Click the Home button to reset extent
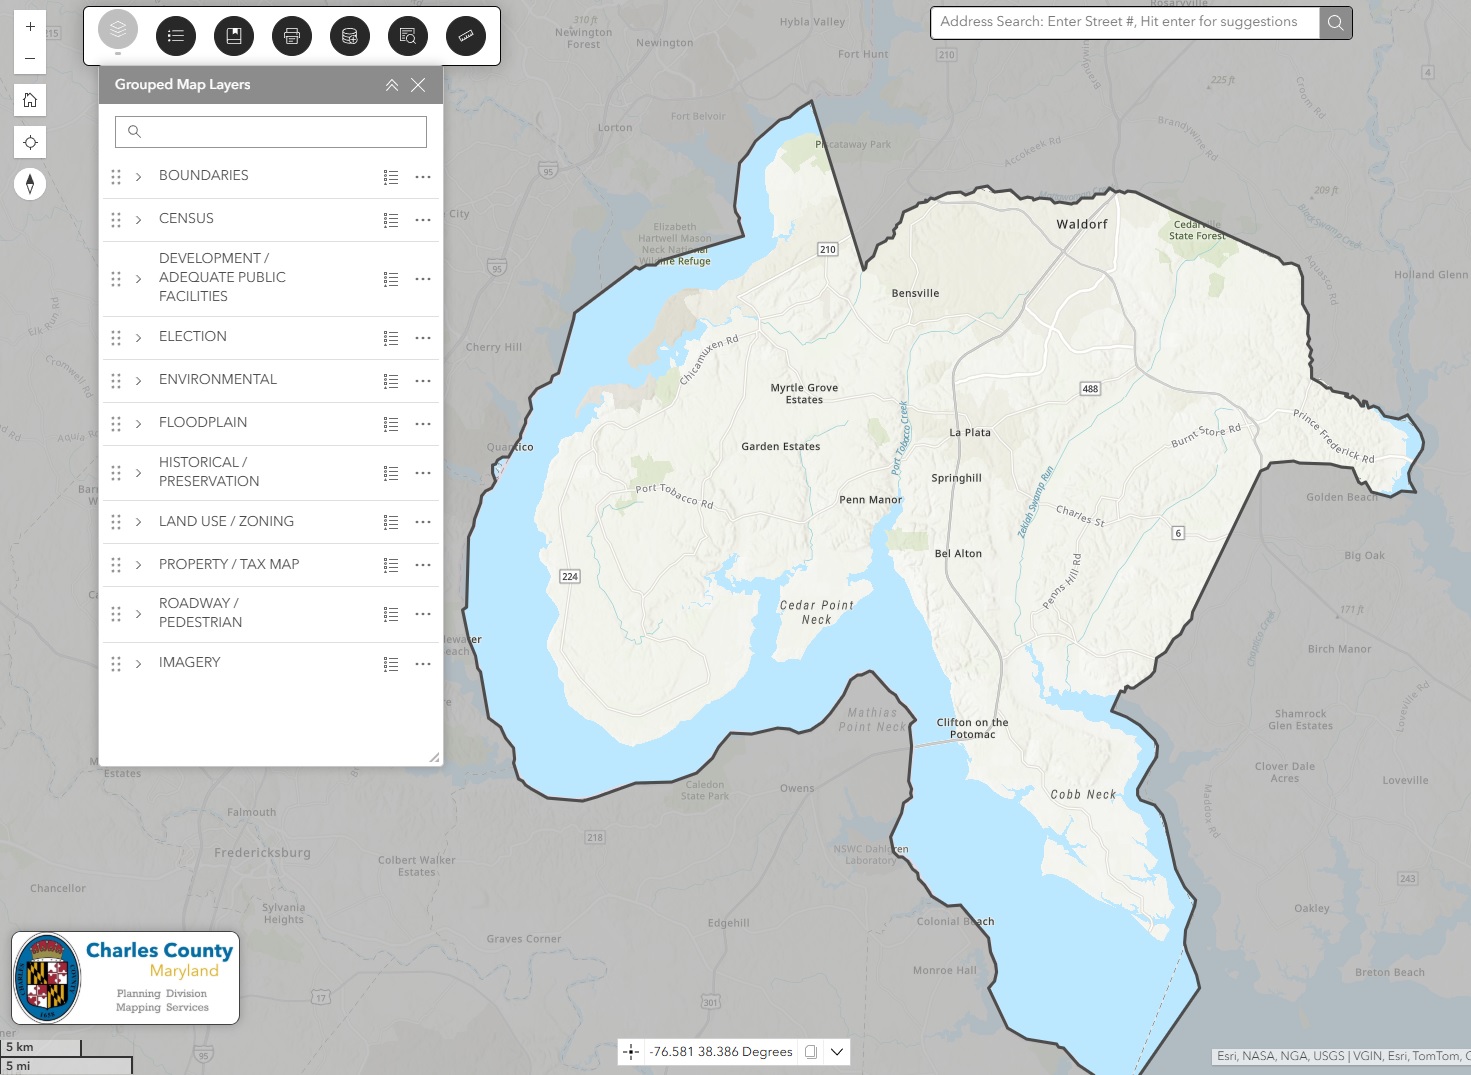The width and height of the screenshot is (1471, 1075). 30,100
